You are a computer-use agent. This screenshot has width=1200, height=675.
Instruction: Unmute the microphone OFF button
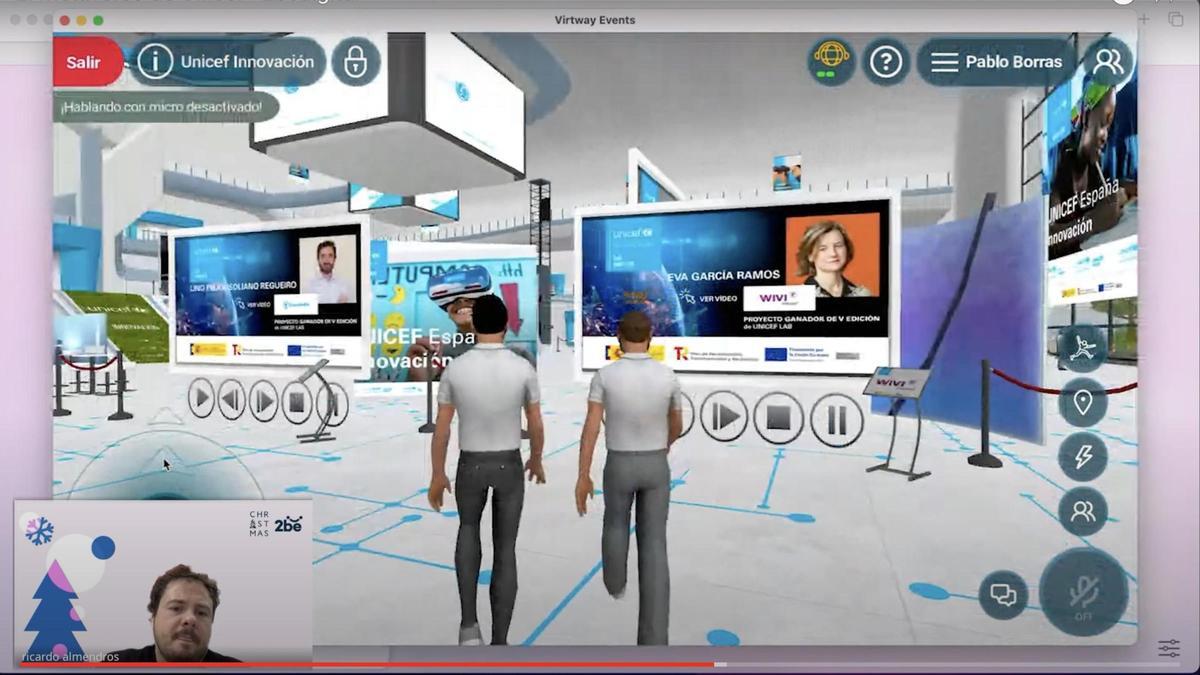click(x=1084, y=594)
